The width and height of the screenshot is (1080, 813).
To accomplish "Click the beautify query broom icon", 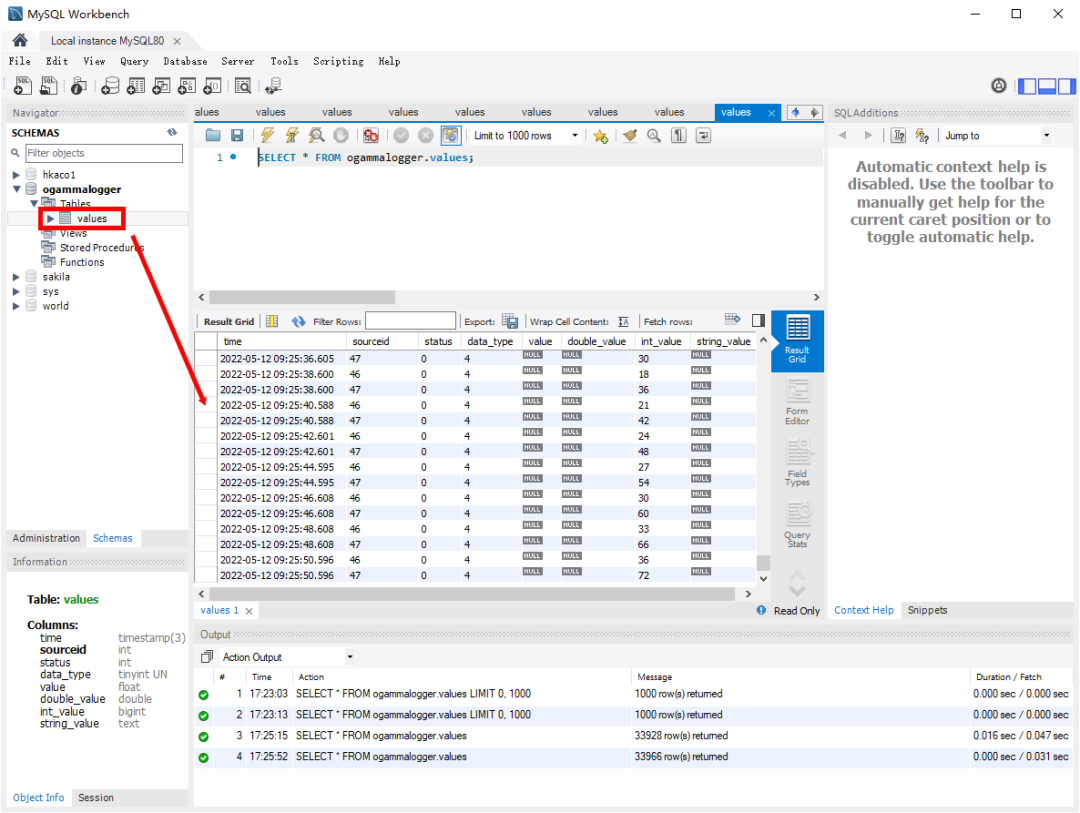I will coord(629,136).
